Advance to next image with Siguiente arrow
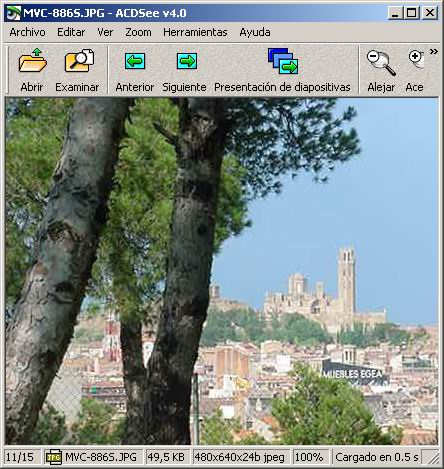The height and width of the screenshot is (469, 444). click(x=184, y=70)
